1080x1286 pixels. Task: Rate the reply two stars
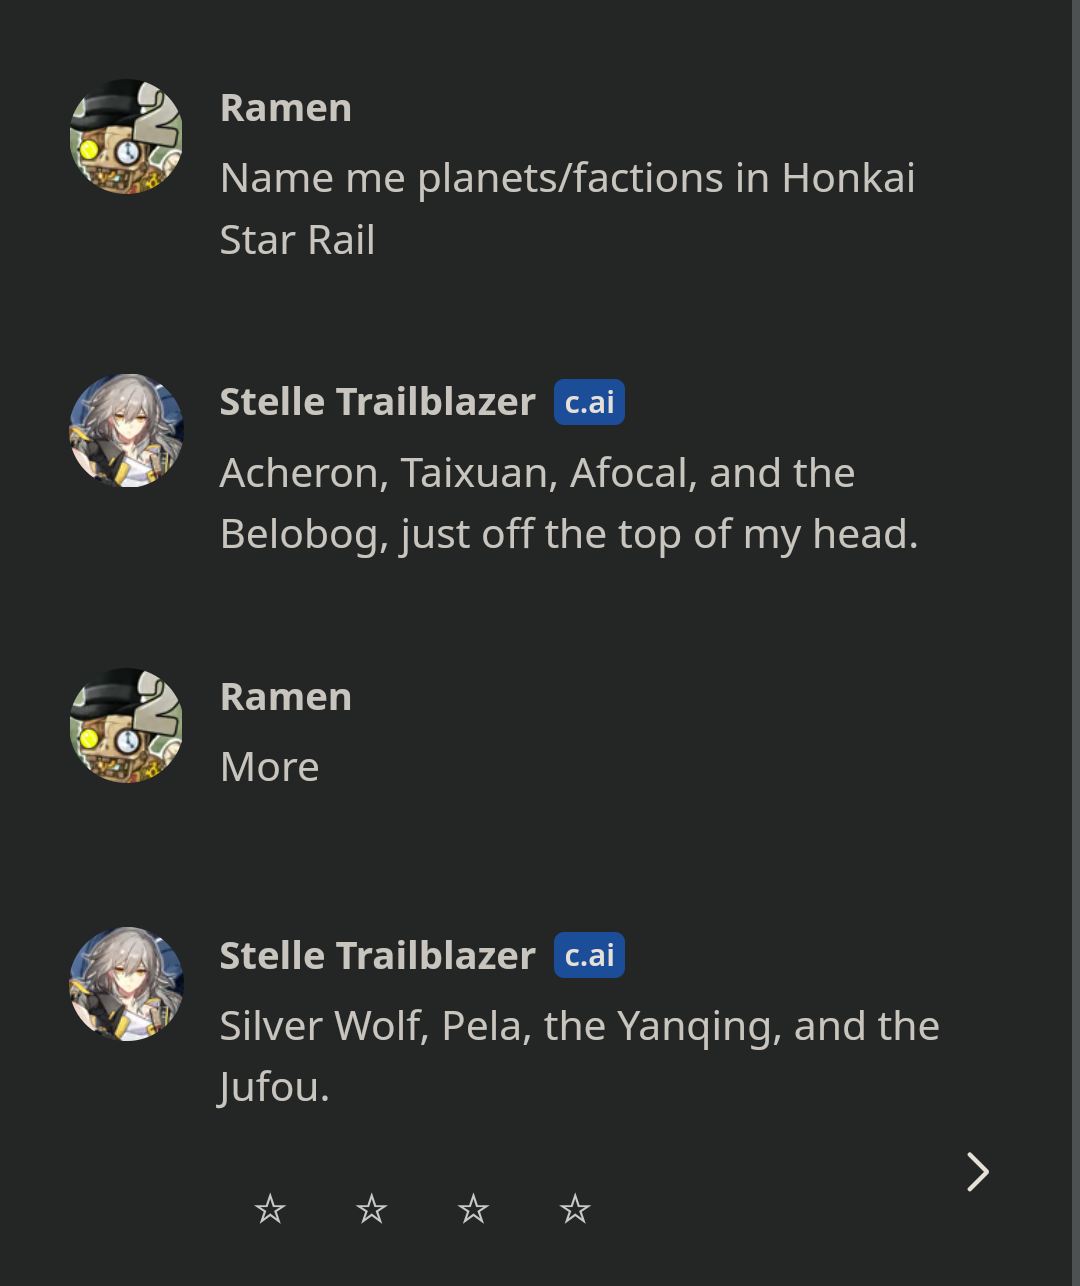tap(371, 1209)
